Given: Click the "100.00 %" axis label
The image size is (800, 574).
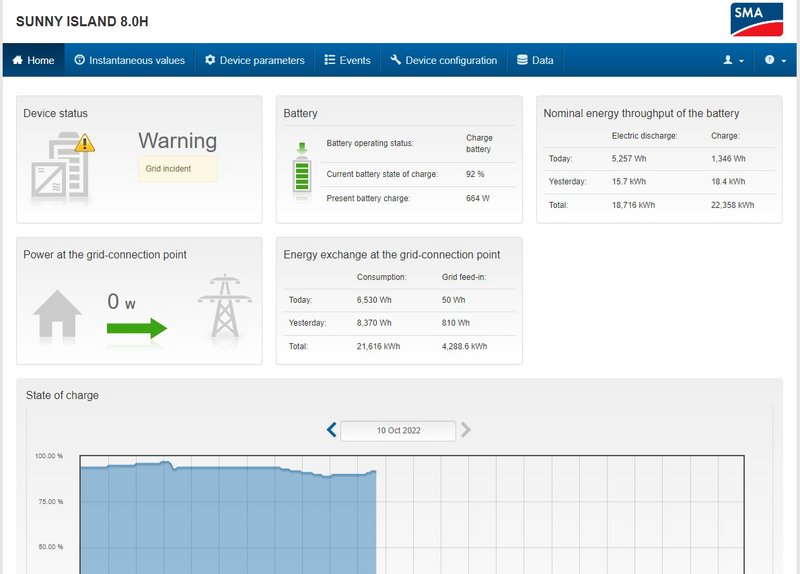Looking at the screenshot, I should [49, 456].
